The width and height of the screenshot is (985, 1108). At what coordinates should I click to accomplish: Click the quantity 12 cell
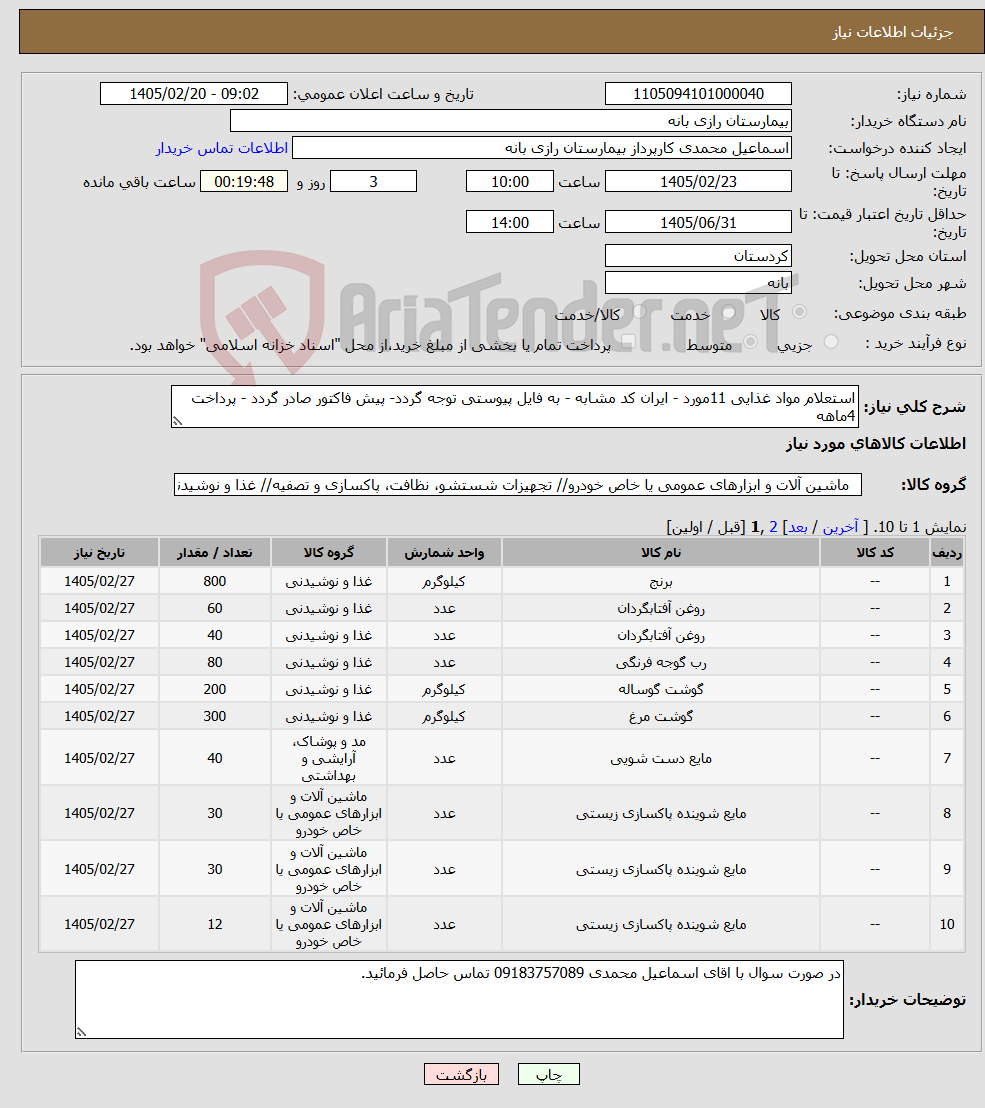(x=215, y=924)
